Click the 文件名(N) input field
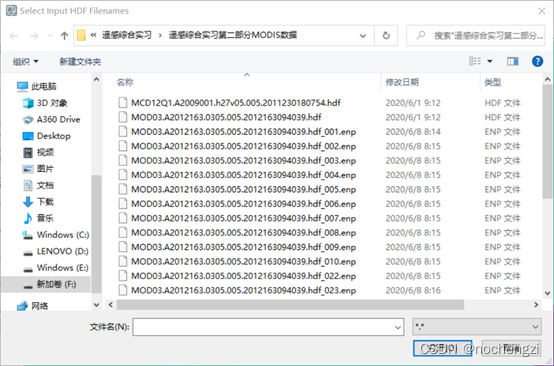554x366 pixels. 268,327
